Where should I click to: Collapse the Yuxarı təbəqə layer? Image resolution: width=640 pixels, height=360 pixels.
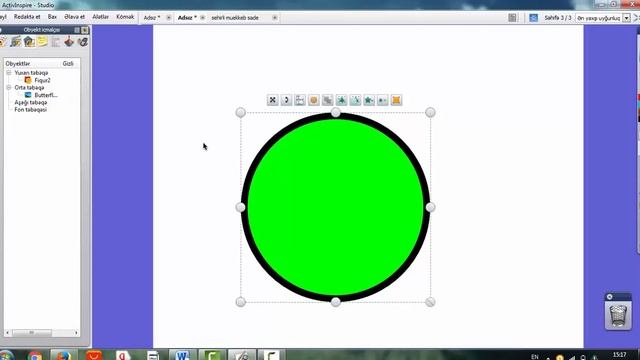tap(9, 73)
